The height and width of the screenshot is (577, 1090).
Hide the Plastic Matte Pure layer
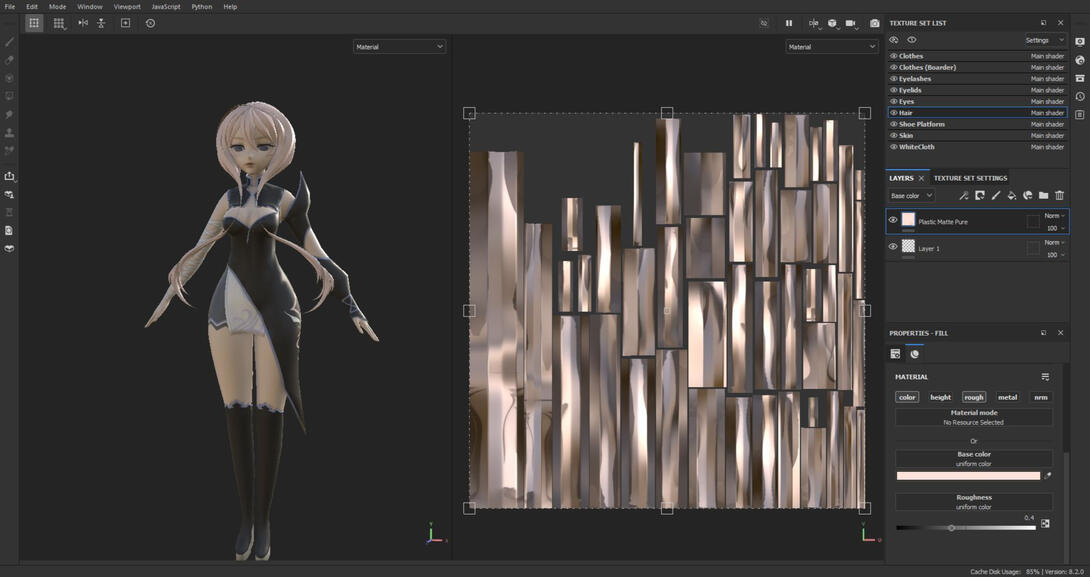[893, 220]
